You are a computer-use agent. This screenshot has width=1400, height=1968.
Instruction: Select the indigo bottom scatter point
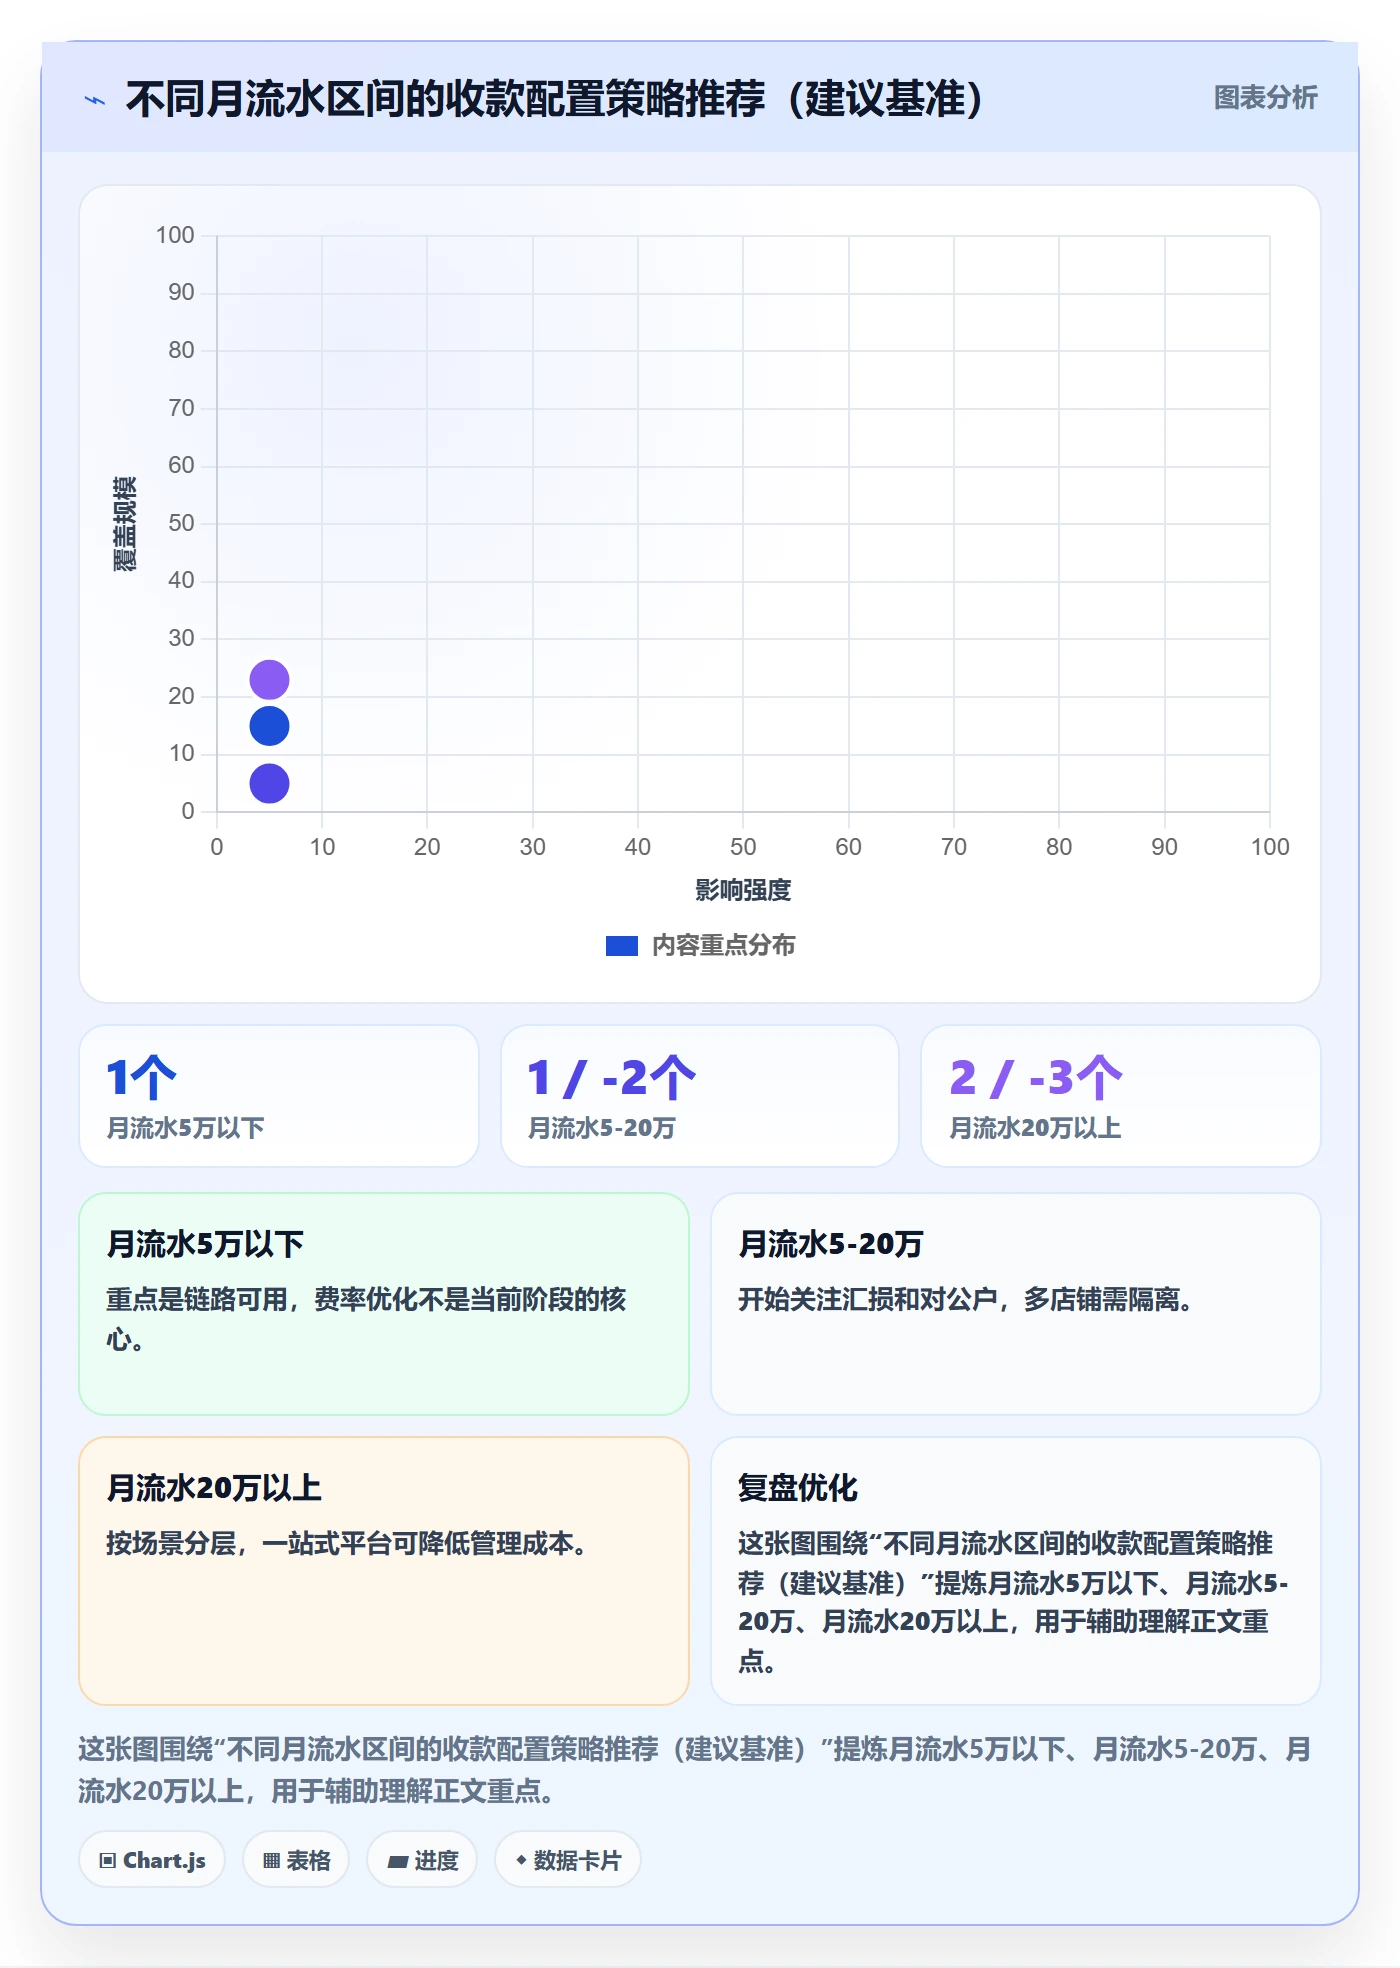coord(269,783)
